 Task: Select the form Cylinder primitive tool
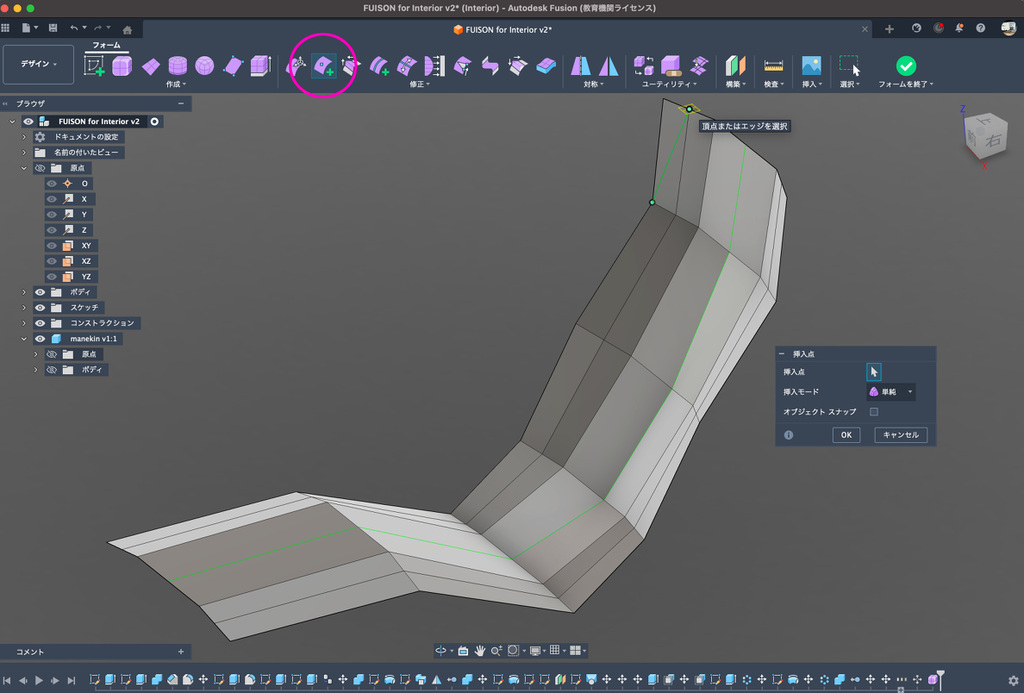177,66
